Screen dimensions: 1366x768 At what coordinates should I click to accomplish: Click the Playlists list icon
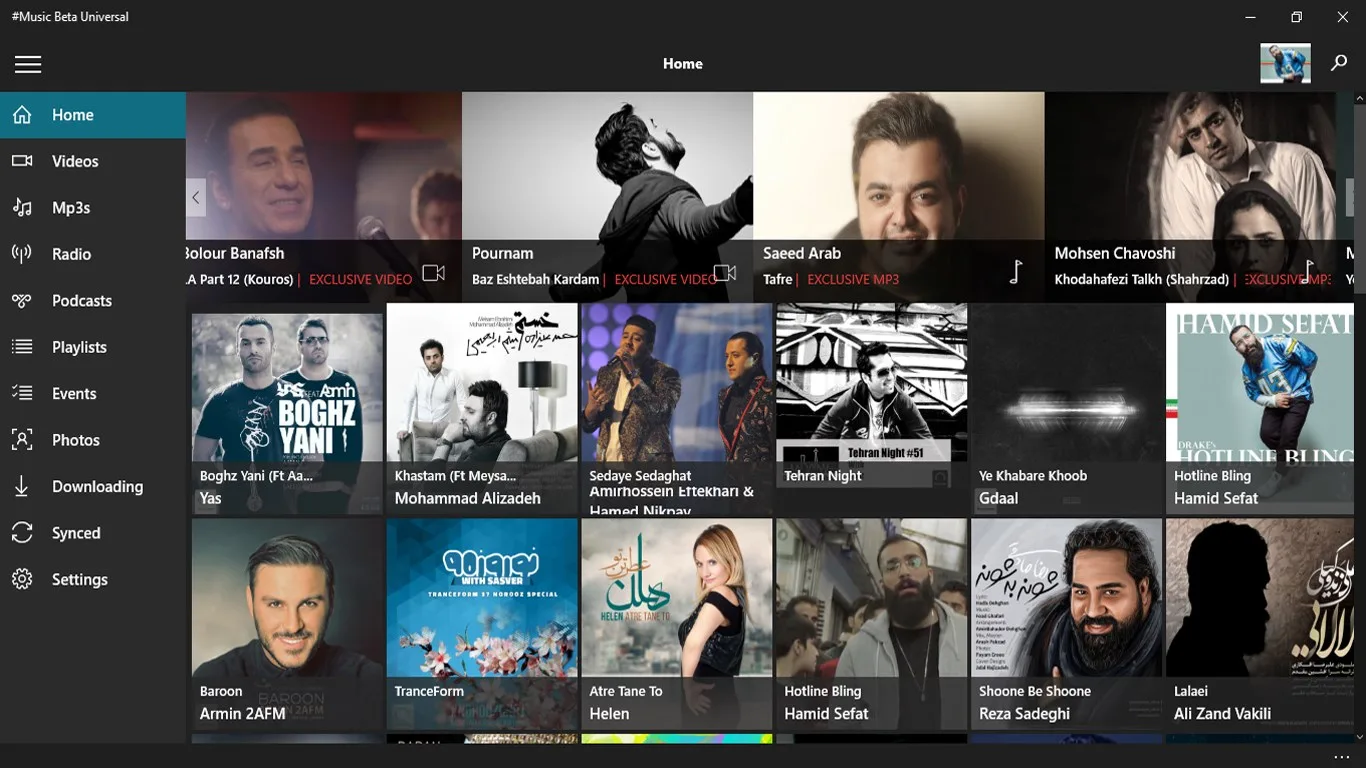(22, 347)
